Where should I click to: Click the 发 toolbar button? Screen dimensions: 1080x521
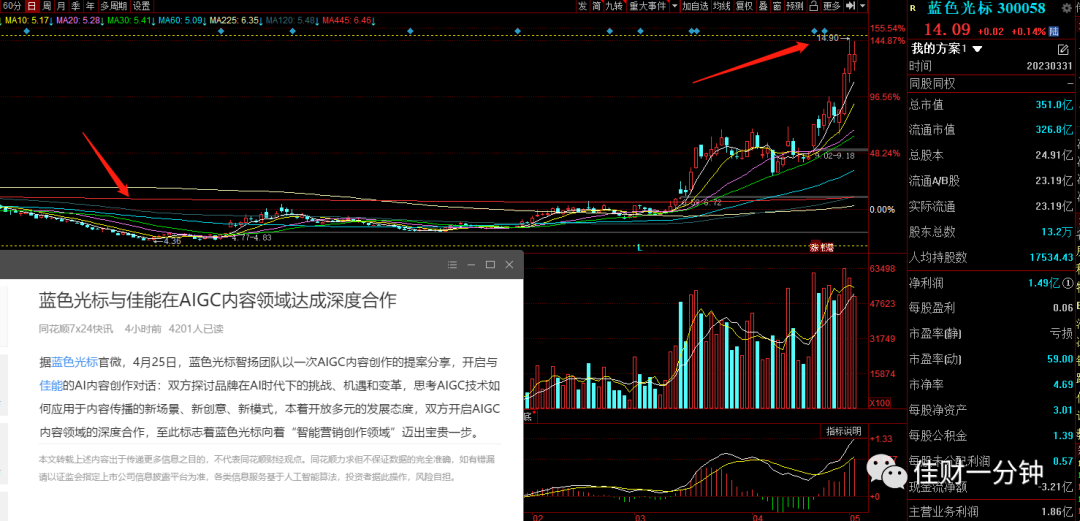(583, 6)
